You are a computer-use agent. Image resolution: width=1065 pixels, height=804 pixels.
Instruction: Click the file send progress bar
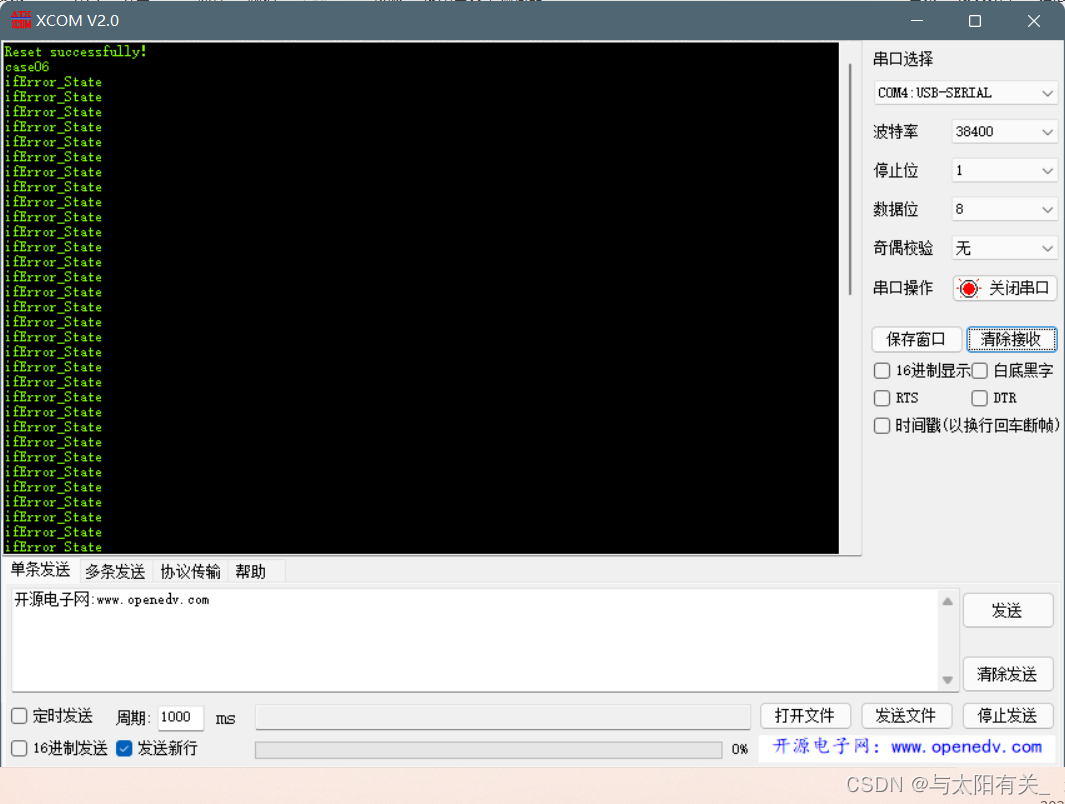[488, 750]
